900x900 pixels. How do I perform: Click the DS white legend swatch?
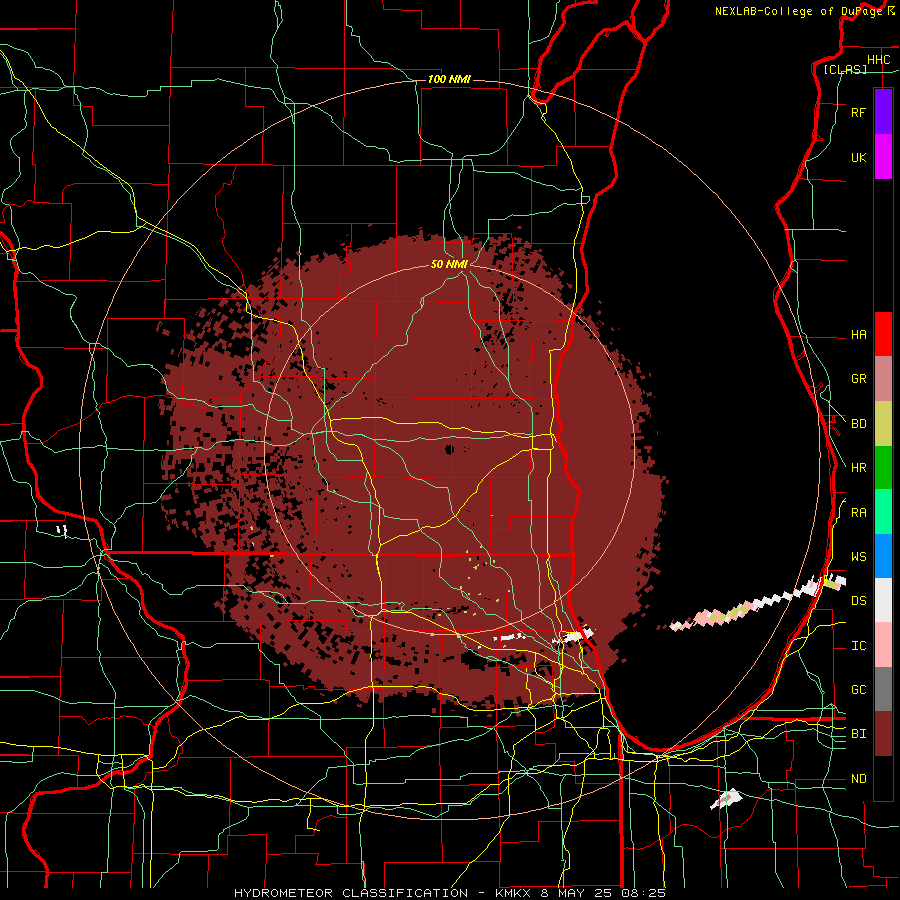(x=883, y=600)
